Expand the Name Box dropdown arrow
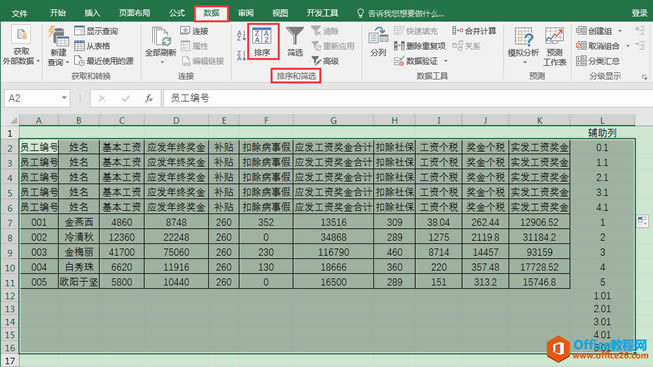The height and width of the screenshot is (367, 653). 64,98
